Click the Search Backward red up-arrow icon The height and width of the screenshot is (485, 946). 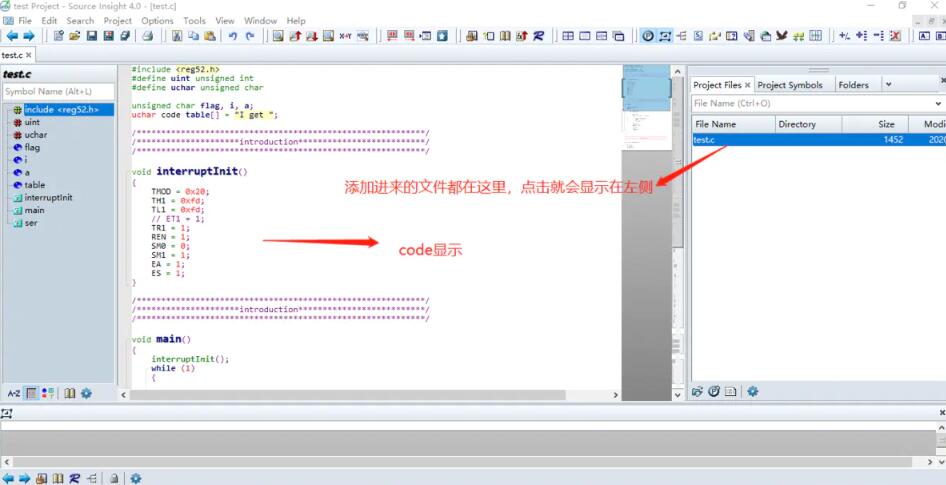[295, 36]
